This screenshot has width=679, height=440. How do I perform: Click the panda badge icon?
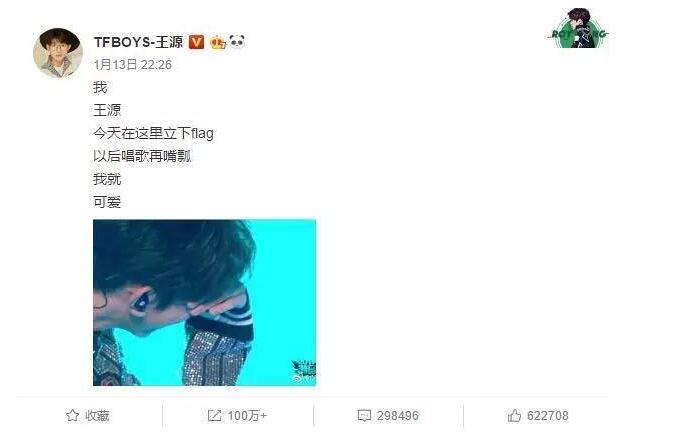click(237, 42)
